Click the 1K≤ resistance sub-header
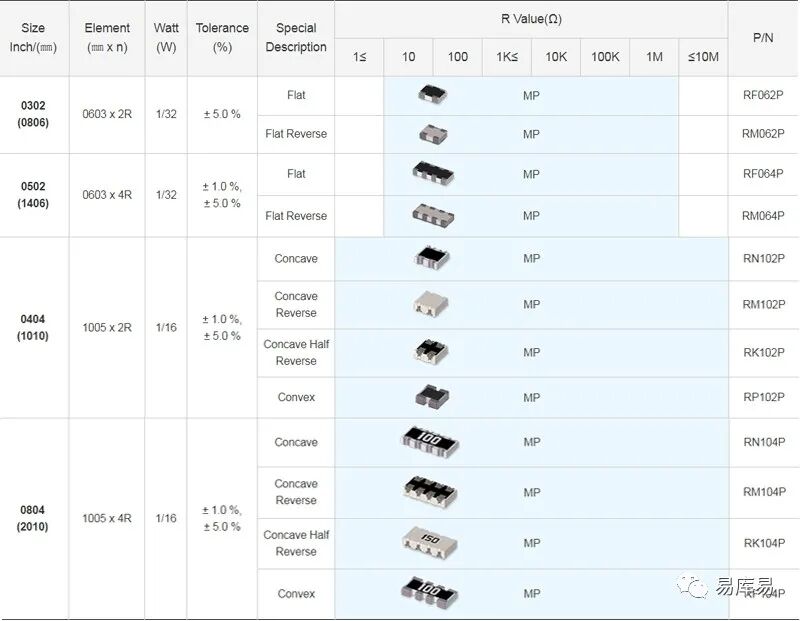 507,57
